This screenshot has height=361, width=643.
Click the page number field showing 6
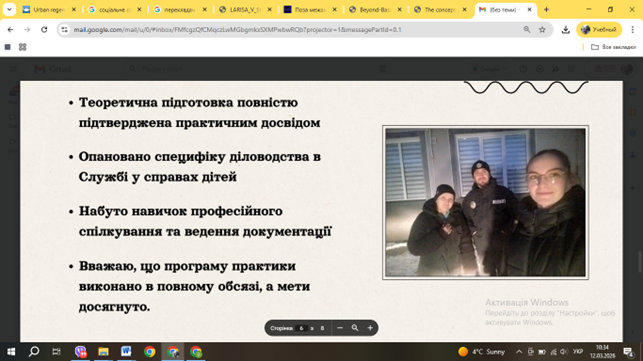(x=301, y=328)
